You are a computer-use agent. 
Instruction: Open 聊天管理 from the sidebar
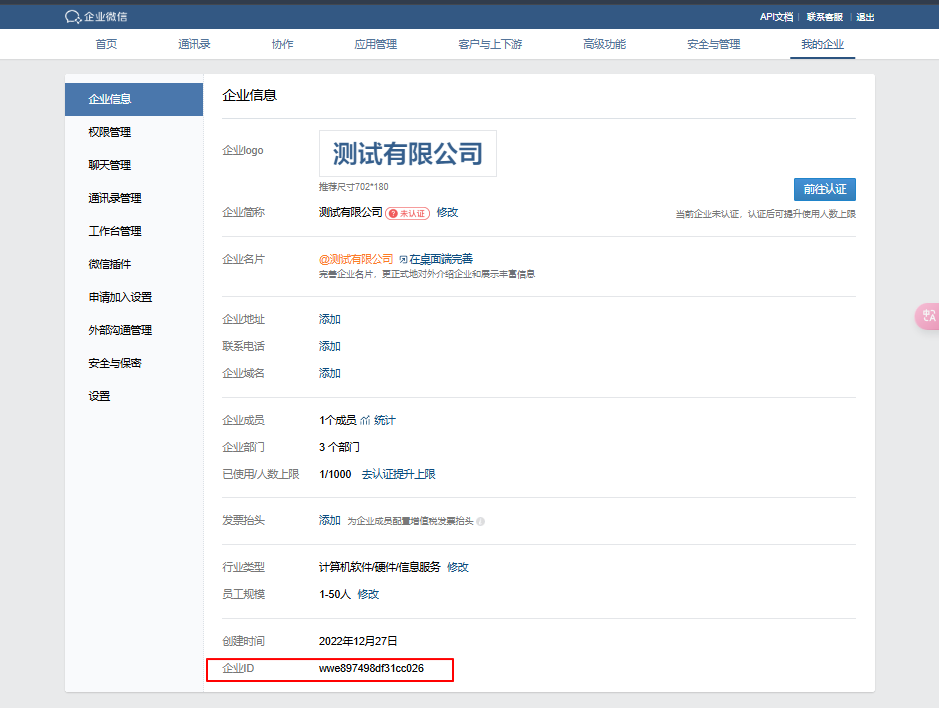coord(109,165)
